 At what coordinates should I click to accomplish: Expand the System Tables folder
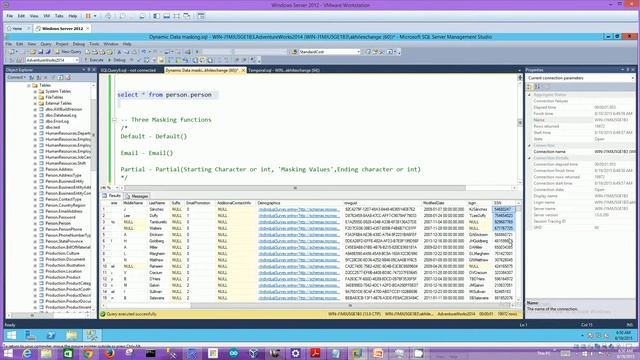(35, 91)
